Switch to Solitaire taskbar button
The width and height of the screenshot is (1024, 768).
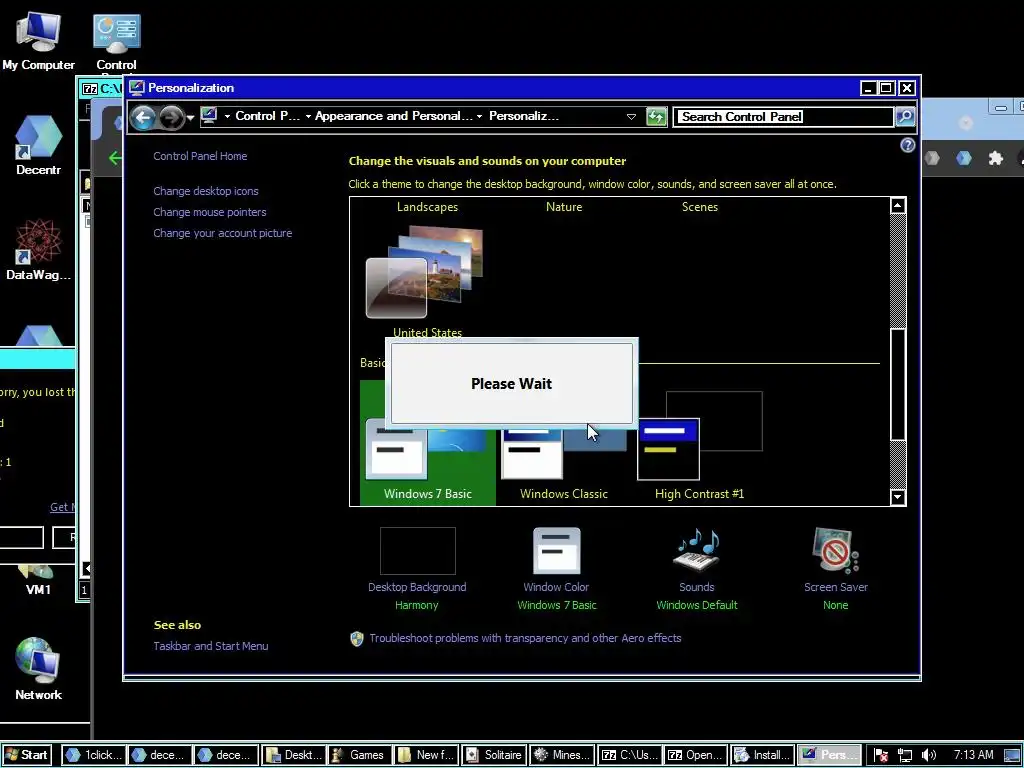494,755
